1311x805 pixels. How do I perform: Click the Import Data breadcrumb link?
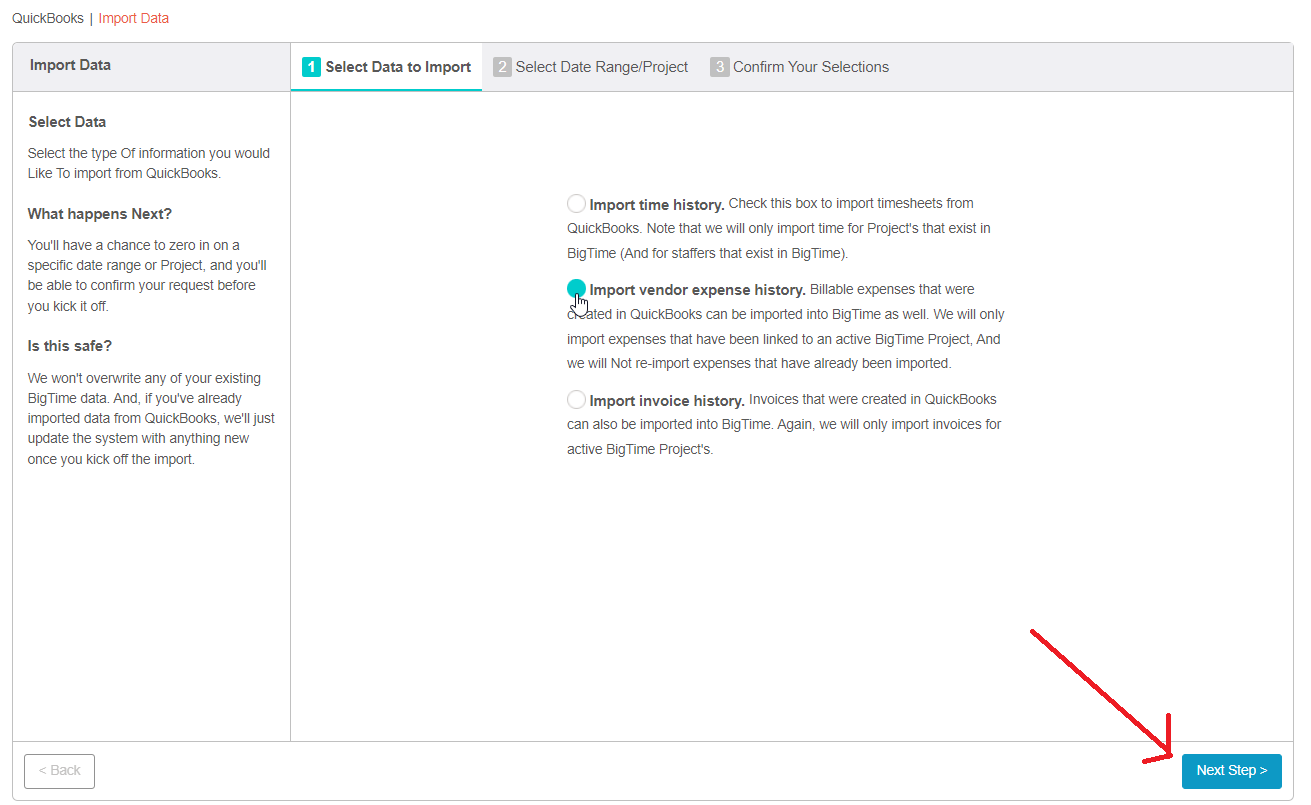tap(133, 18)
